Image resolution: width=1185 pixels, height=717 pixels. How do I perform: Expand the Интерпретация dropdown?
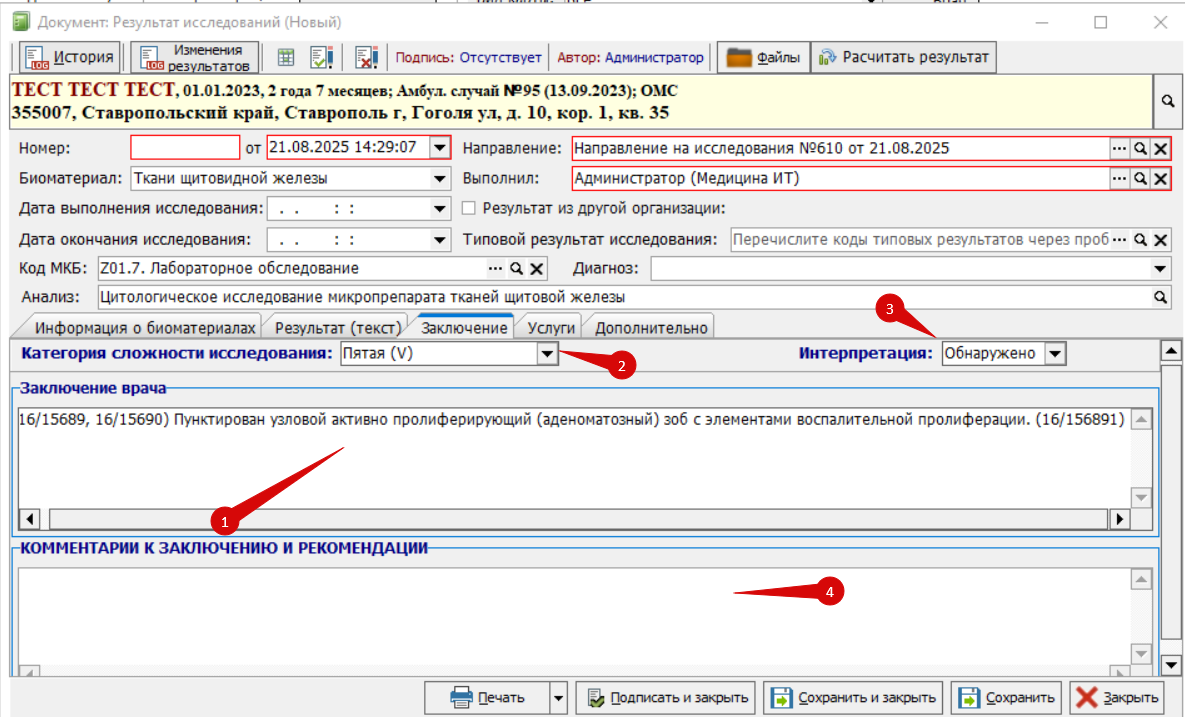click(1056, 354)
